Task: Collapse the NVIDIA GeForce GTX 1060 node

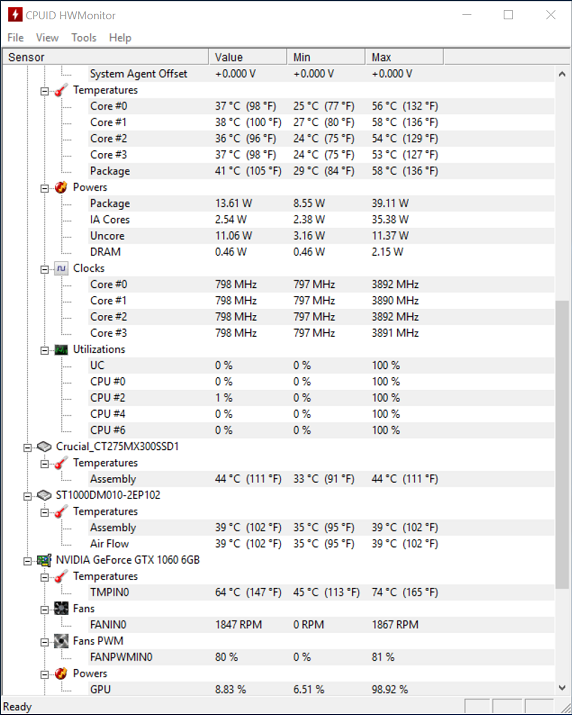Action: (27, 561)
